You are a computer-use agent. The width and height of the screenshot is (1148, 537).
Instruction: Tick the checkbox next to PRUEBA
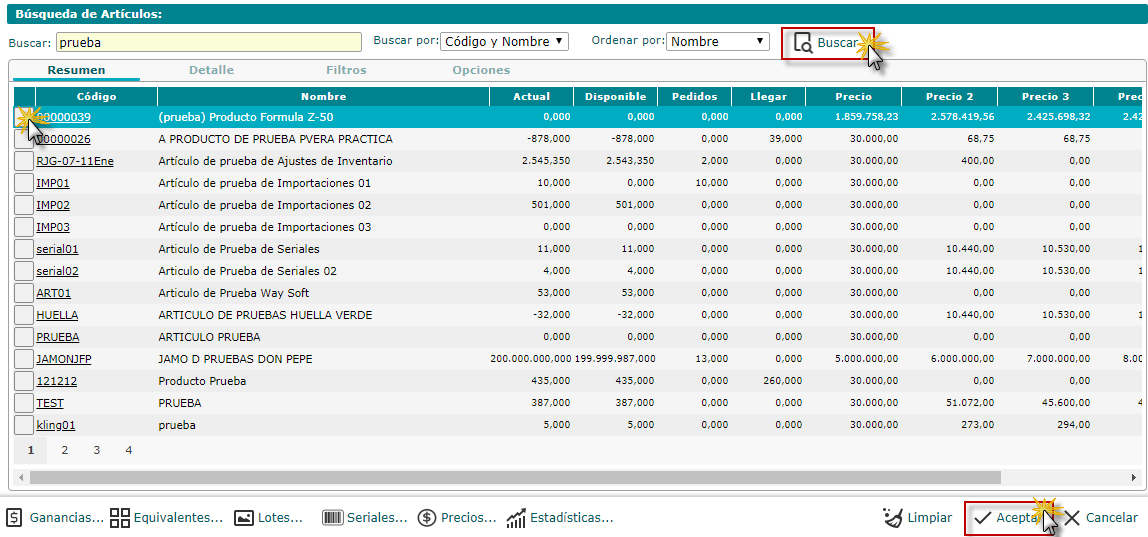point(24,337)
